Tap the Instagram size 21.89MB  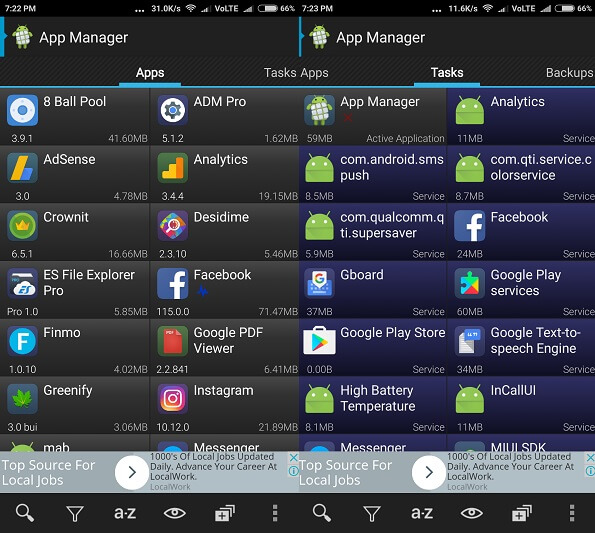278,427
